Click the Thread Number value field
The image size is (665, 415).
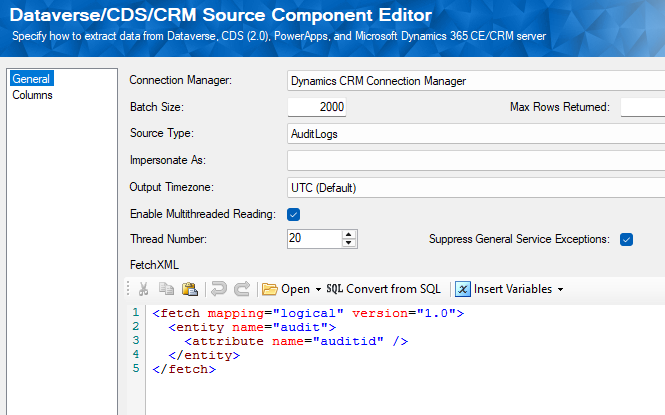point(314,239)
